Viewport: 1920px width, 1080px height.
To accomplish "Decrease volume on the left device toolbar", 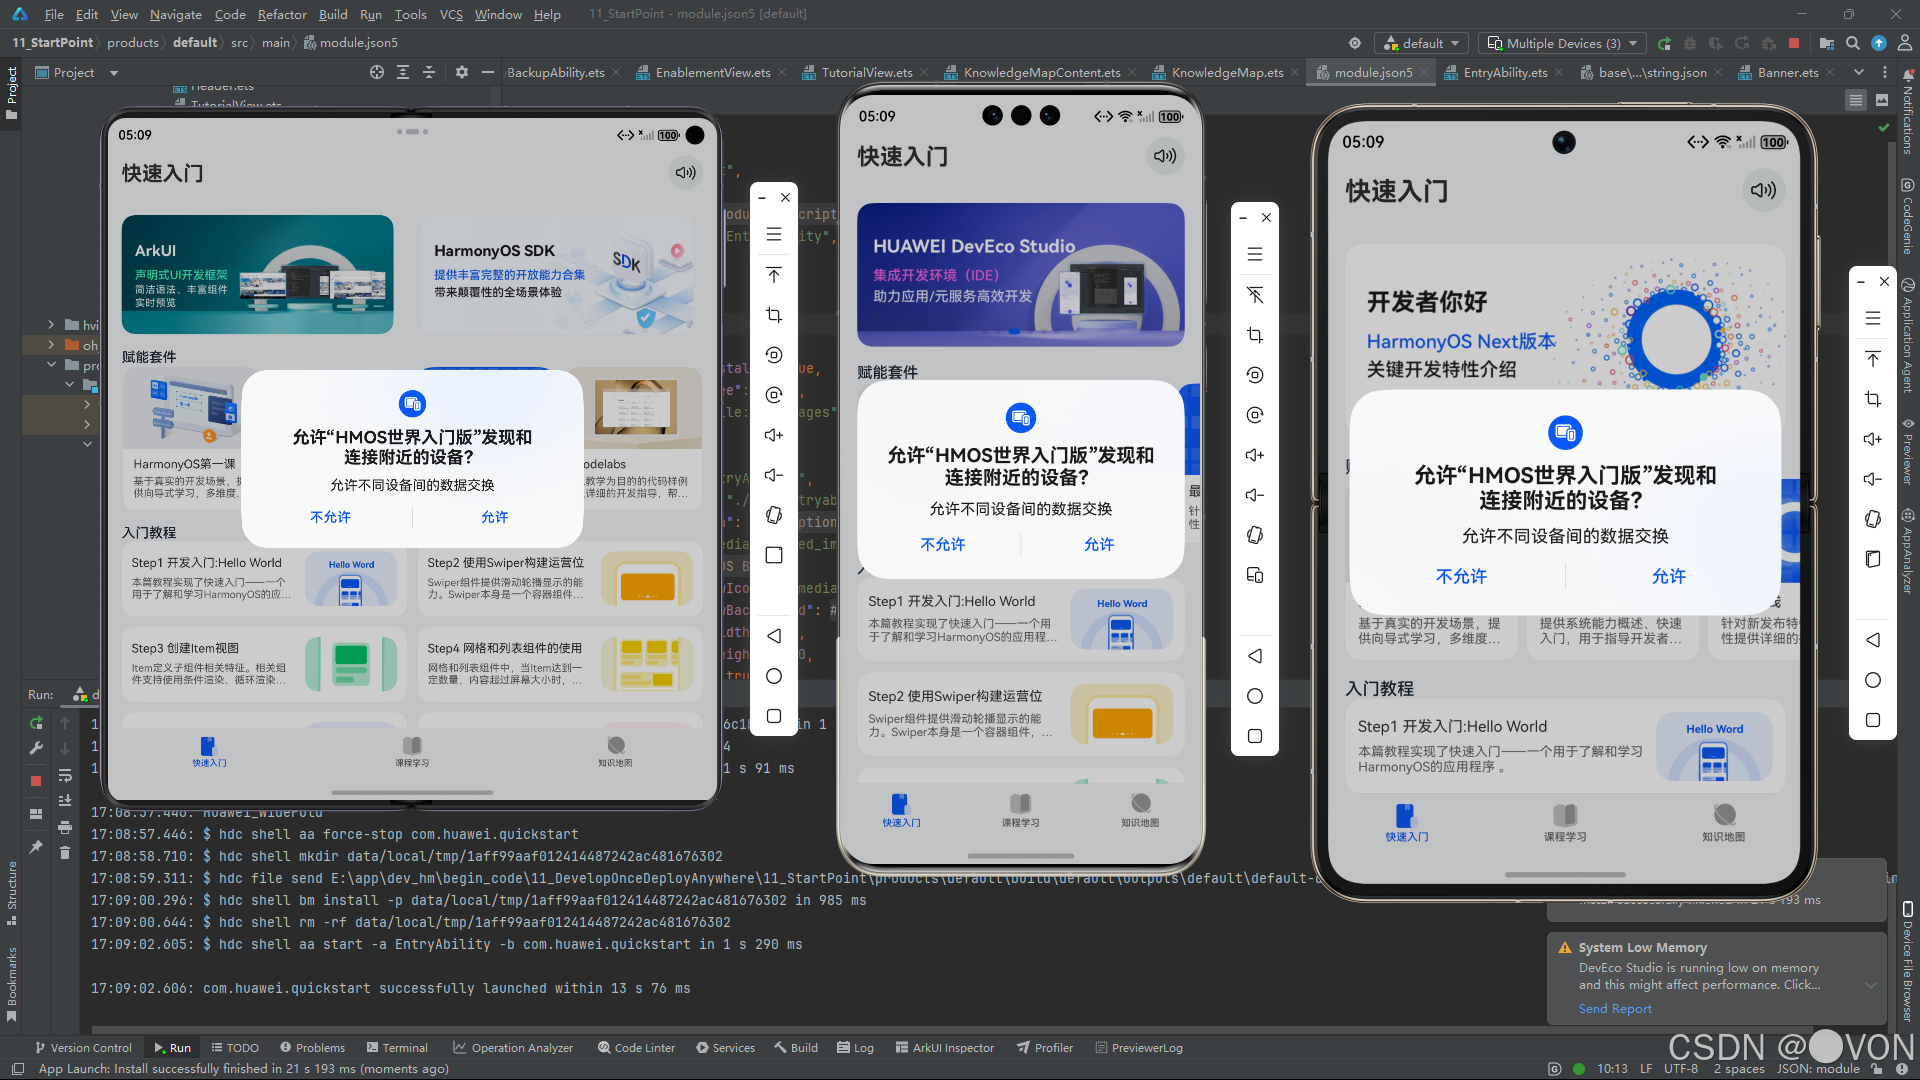I will tap(773, 475).
